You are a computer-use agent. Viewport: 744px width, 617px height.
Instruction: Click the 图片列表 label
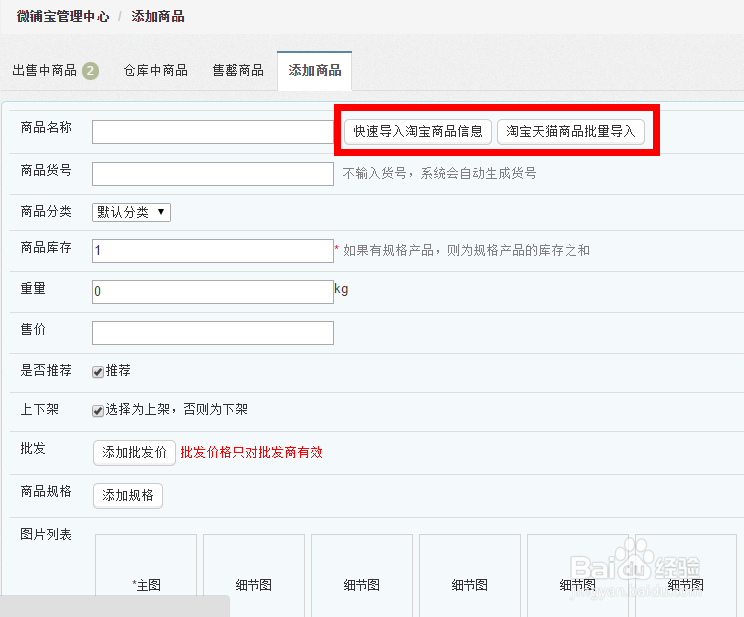[x=46, y=534]
